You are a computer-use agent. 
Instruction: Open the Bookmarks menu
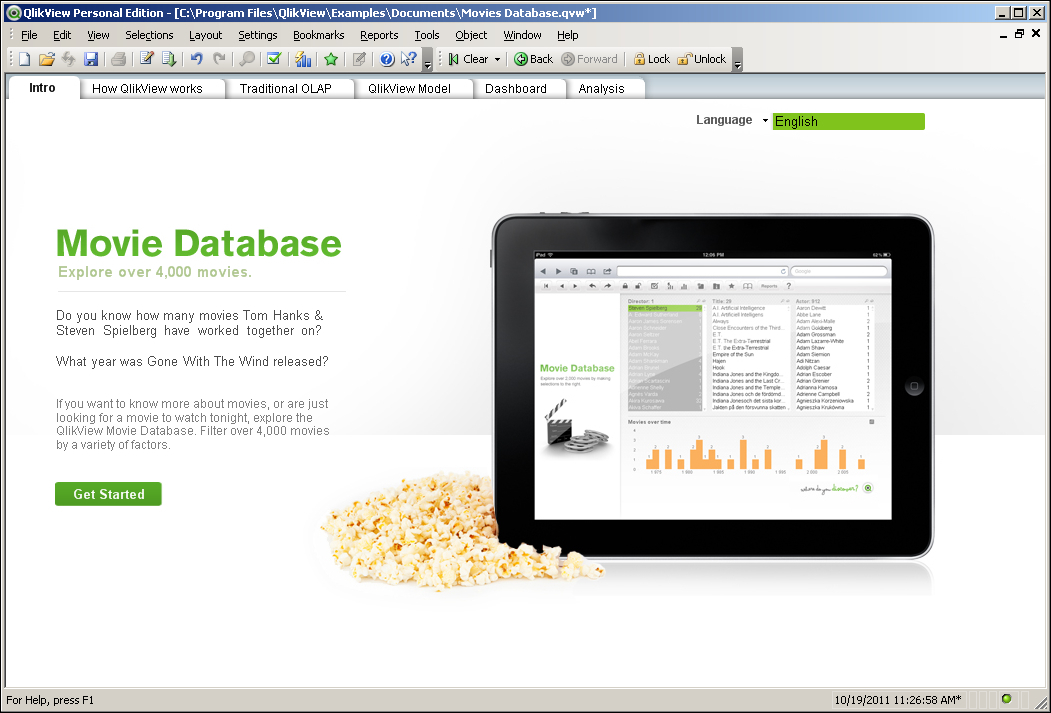tap(318, 34)
